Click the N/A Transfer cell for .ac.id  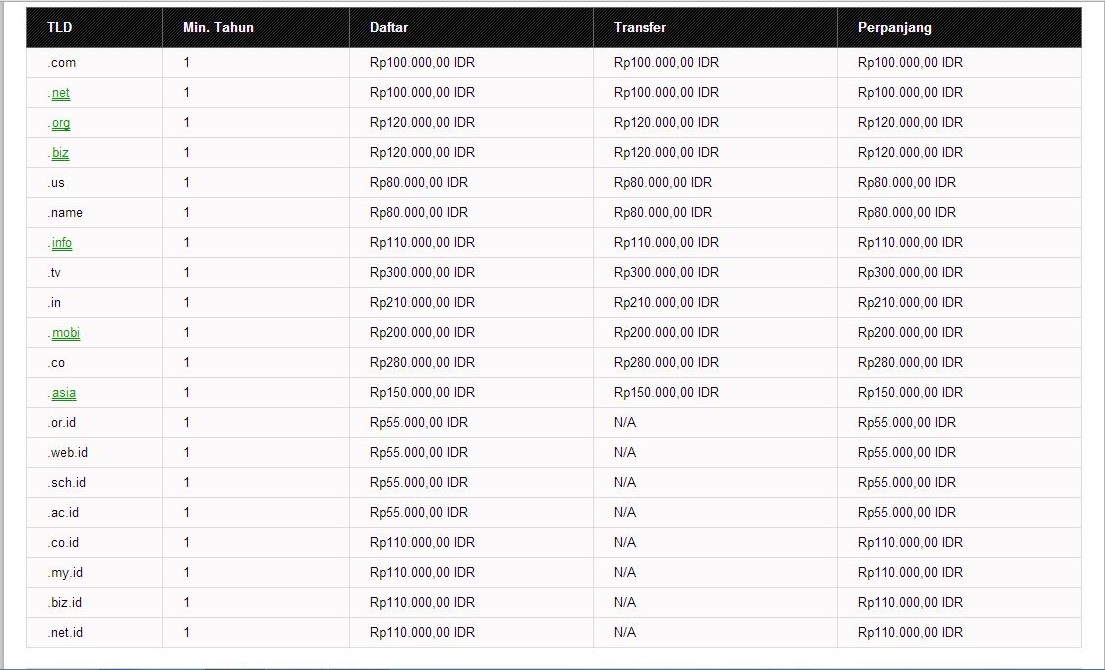tap(624, 513)
